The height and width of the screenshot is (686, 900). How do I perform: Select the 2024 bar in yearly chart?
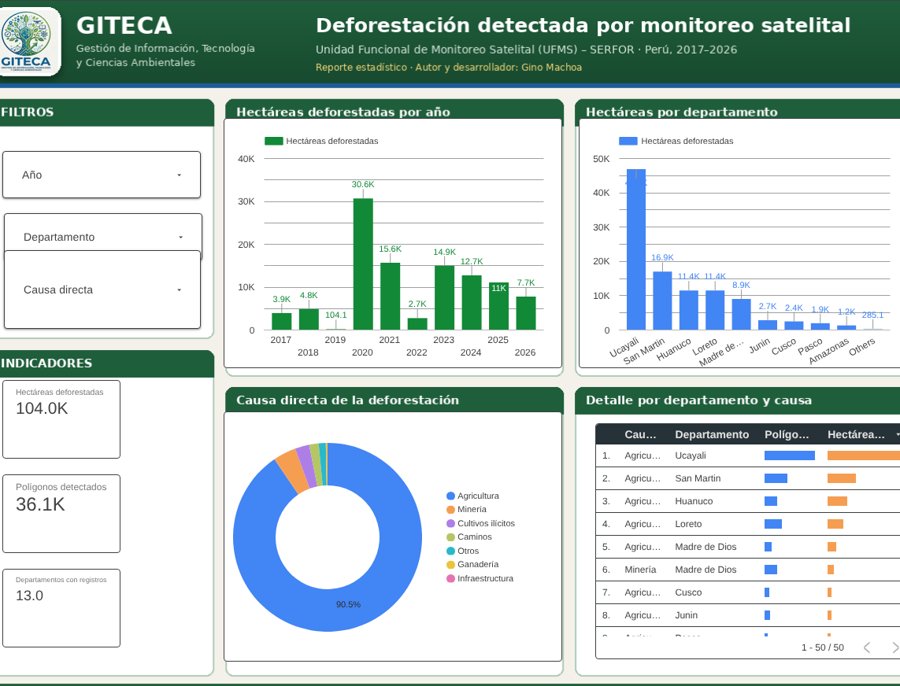click(x=472, y=303)
